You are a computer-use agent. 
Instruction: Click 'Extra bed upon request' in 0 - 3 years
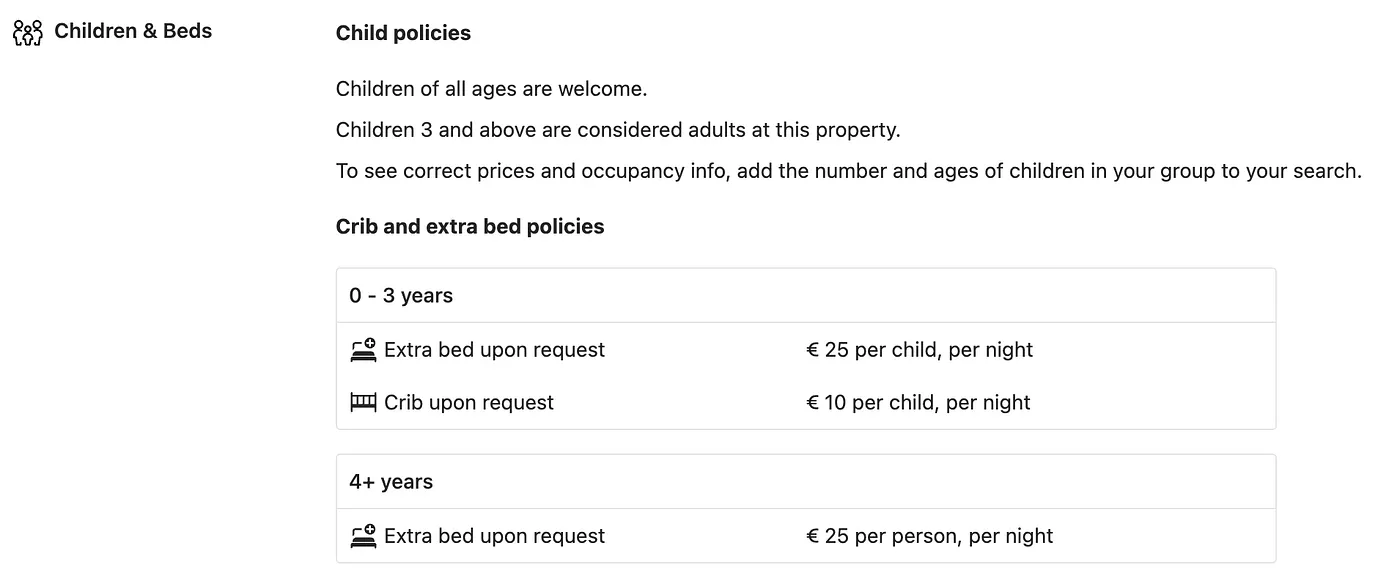(494, 350)
